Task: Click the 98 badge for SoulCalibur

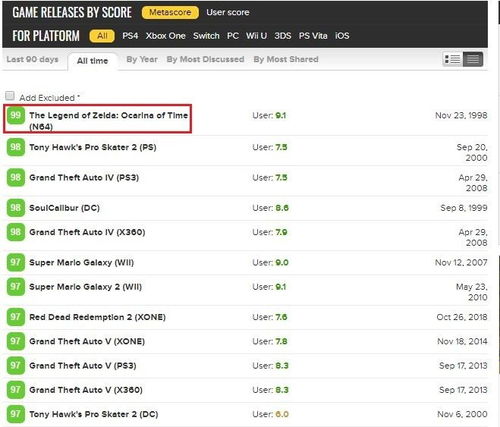Action: [x=16, y=208]
